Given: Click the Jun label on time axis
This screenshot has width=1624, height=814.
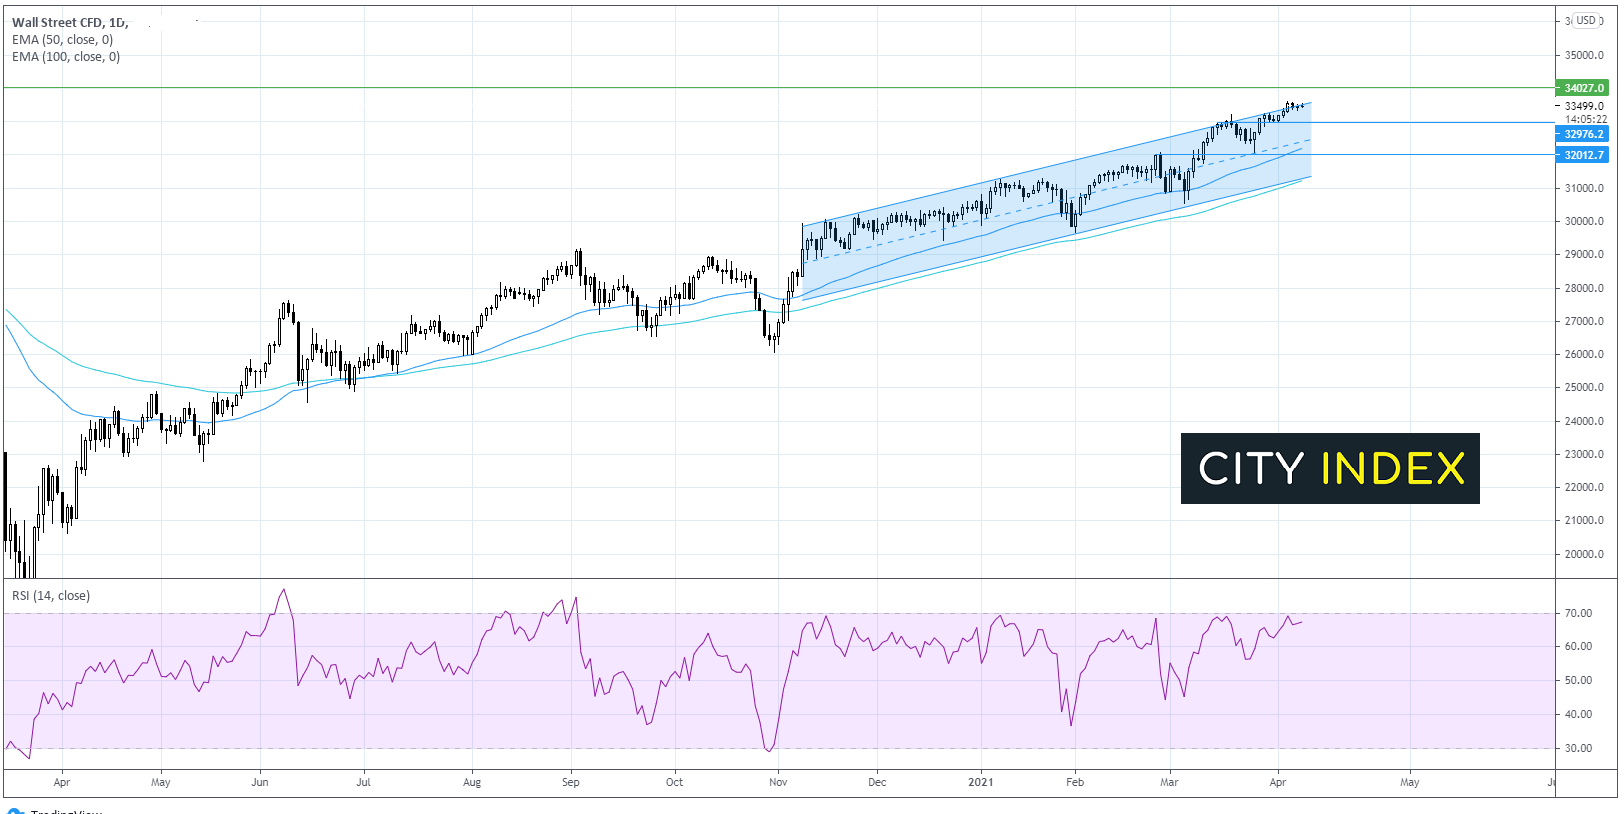Looking at the screenshot, I should click(260, 782).
